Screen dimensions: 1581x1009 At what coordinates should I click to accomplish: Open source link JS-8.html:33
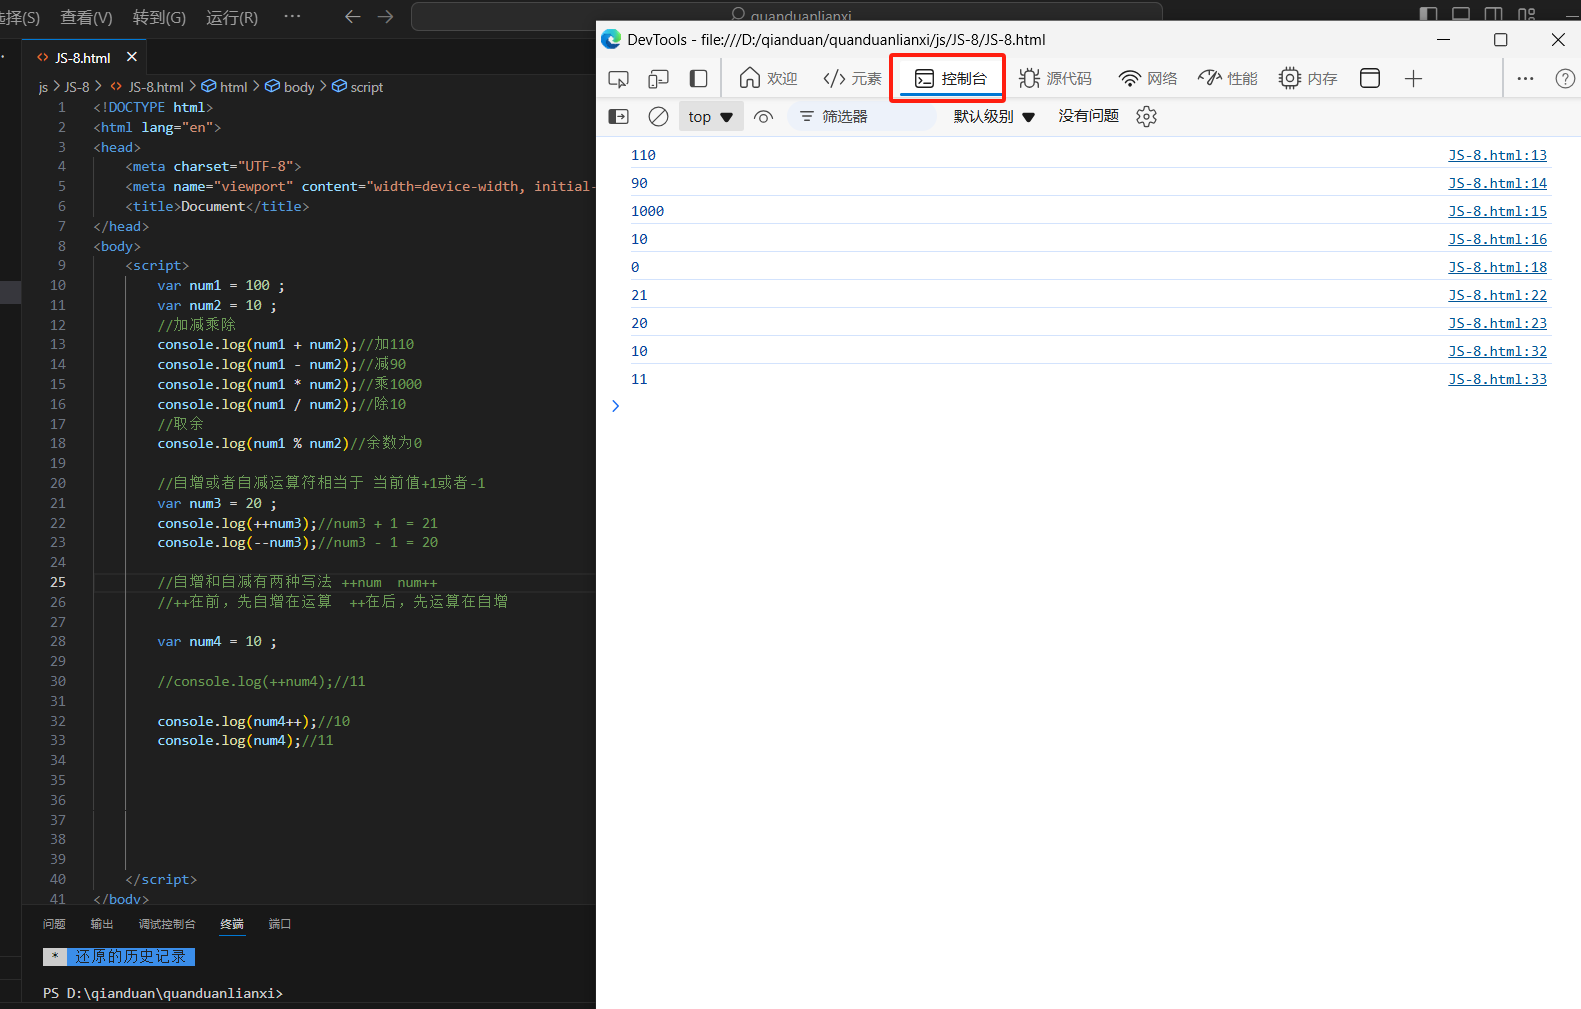[1497, 379]
